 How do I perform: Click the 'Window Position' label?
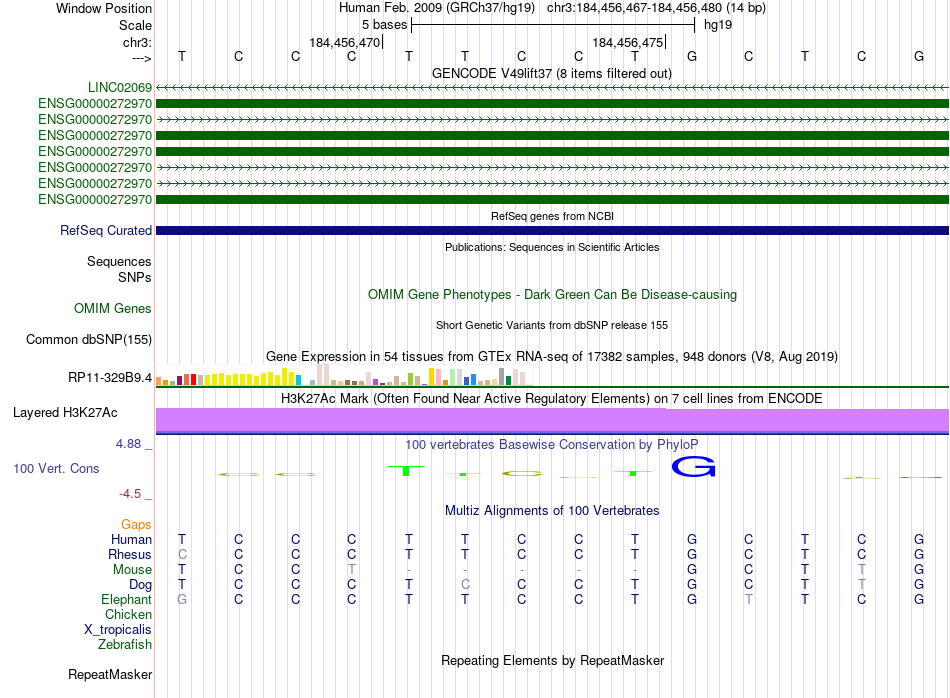104,8
